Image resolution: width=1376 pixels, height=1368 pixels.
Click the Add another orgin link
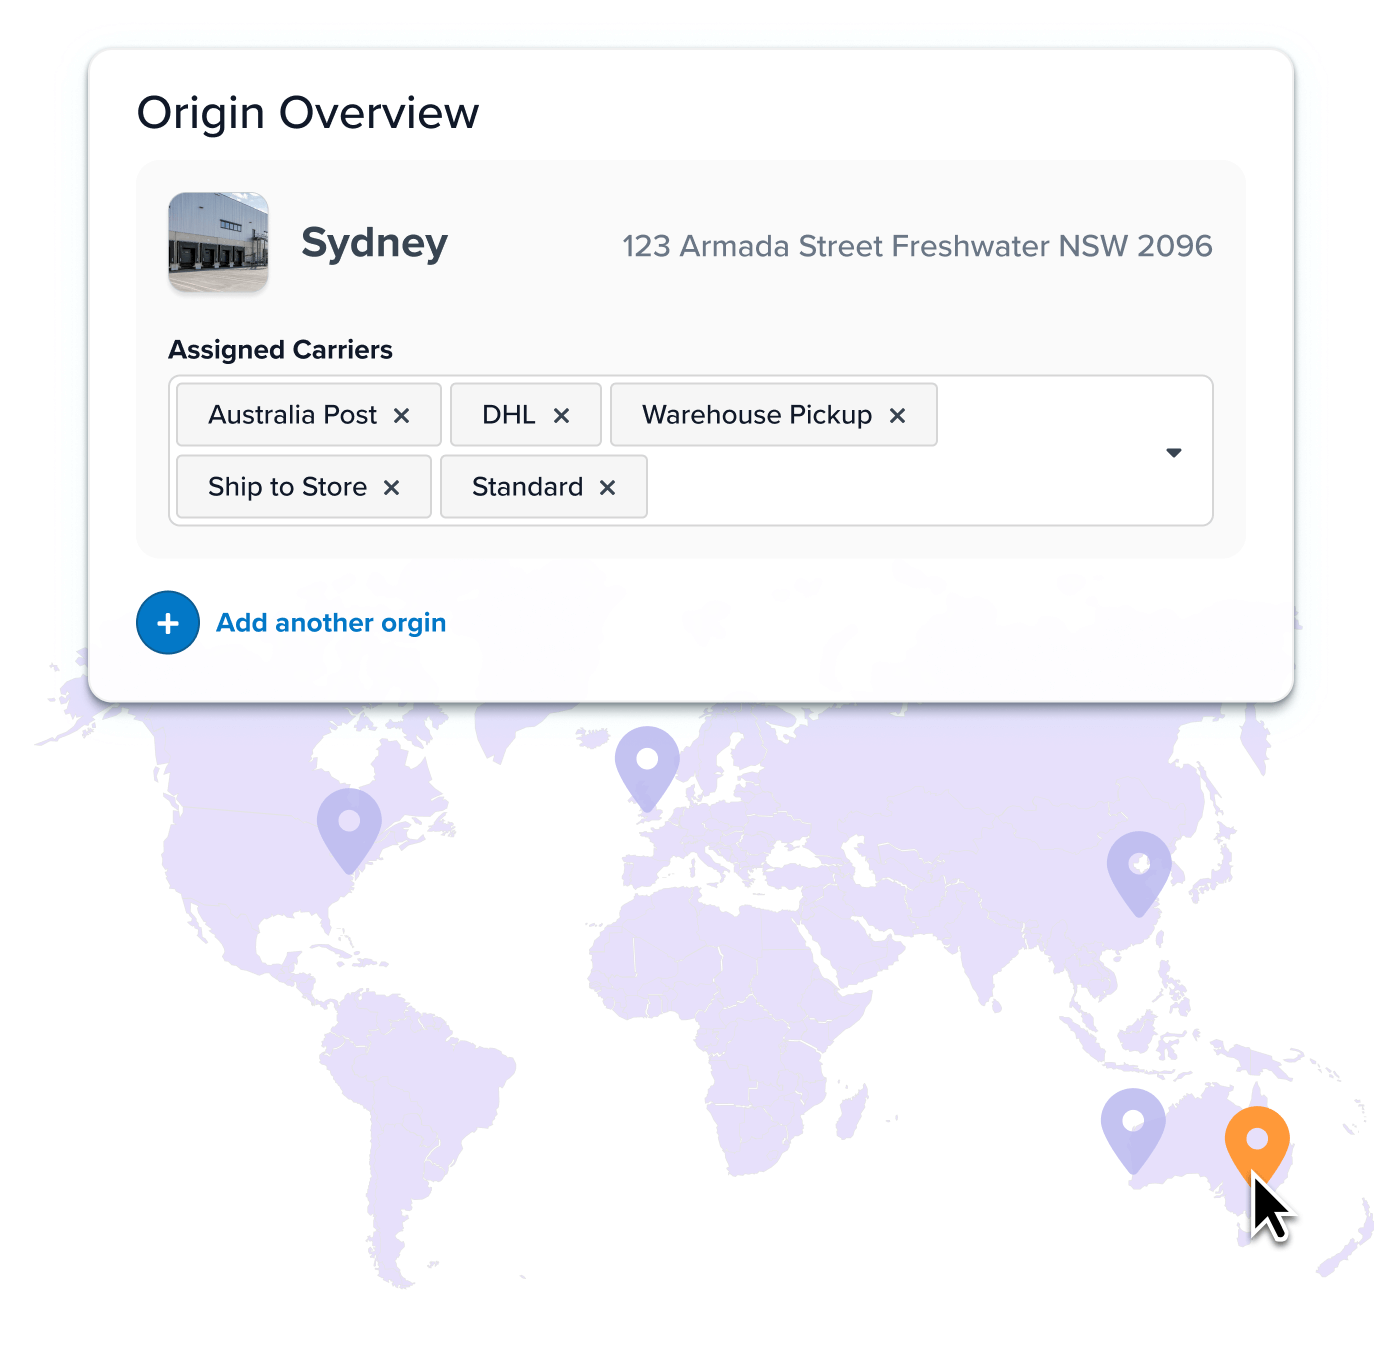330,622
